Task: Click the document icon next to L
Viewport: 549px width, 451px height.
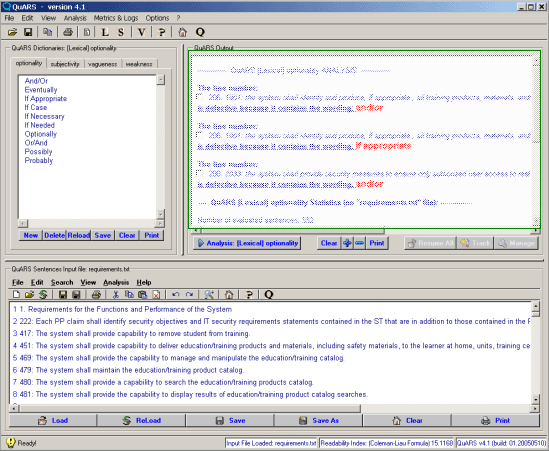Action: click(x=86, y=33)
